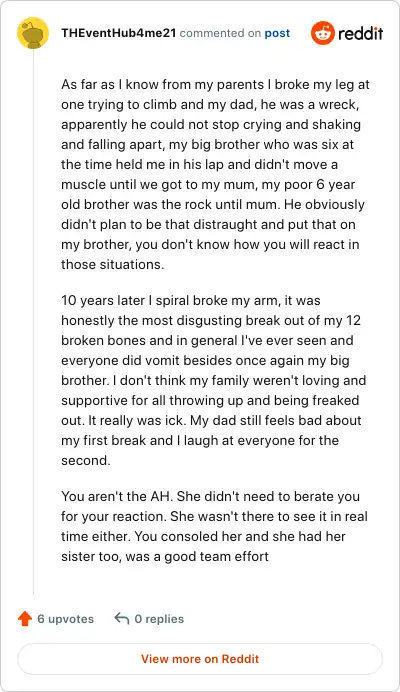Click the line starting "You aren't the AH"
The image size is (400, 692).
click(210, 496)
